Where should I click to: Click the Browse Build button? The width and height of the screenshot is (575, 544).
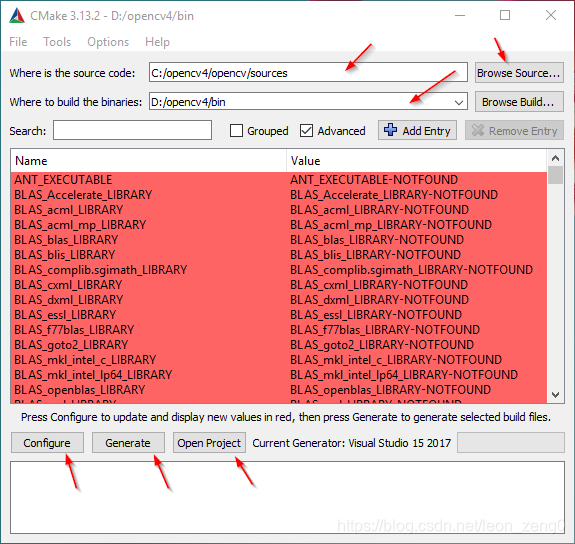(x=519, y=102)
